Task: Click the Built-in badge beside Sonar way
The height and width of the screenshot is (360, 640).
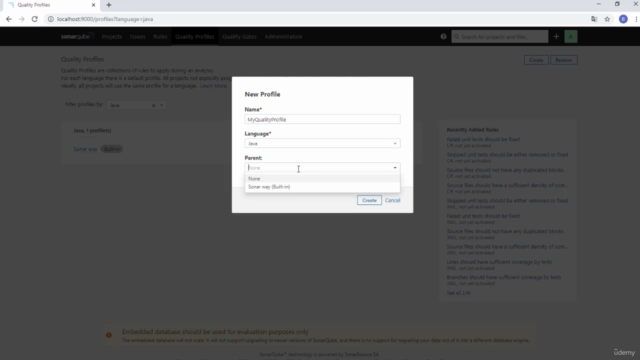Action: coord(112,149)
